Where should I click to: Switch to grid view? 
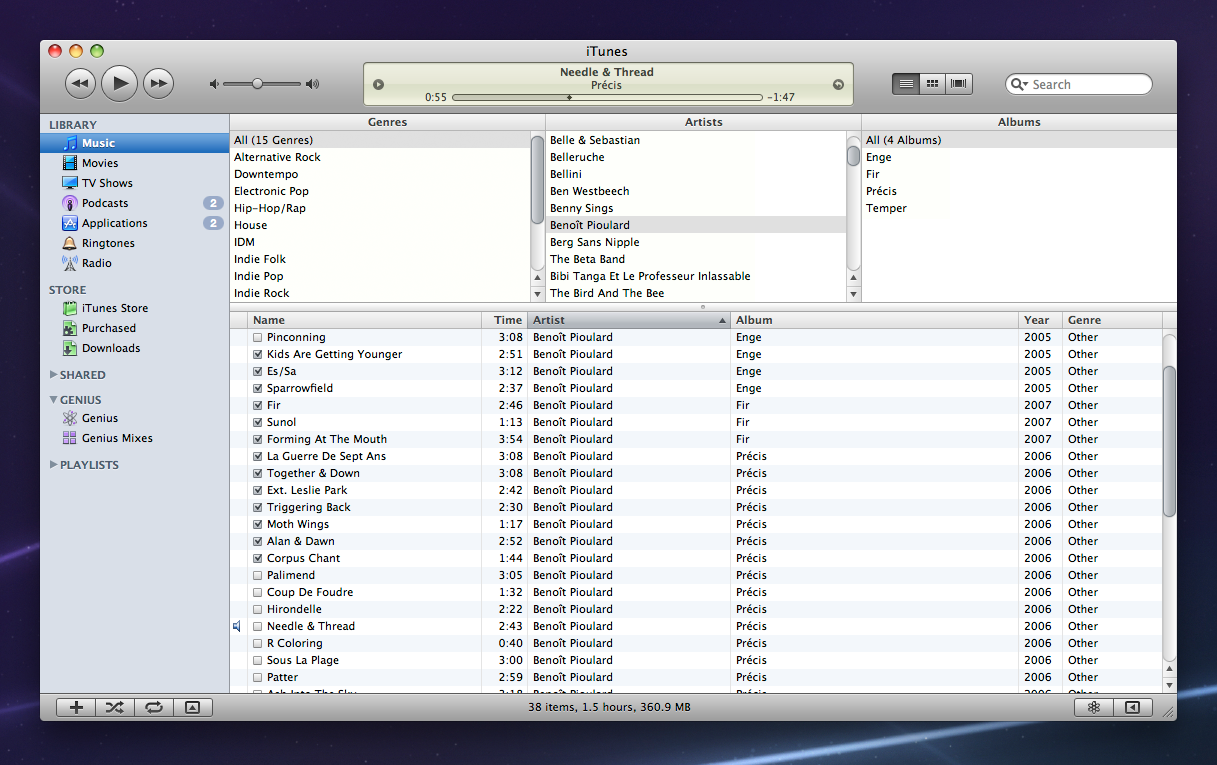pos(932,84)
